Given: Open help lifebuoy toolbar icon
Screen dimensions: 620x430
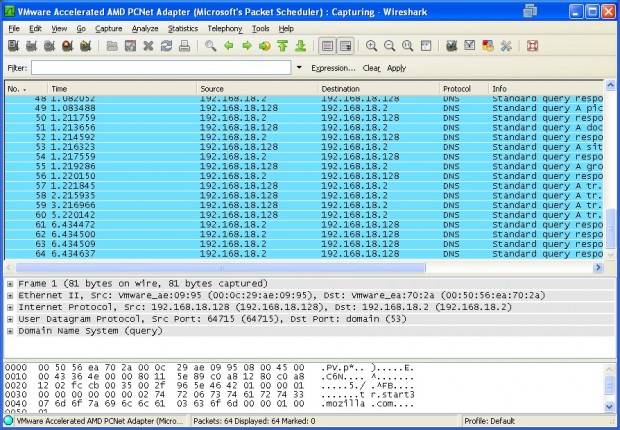Looking at the screenshot, I should point(533,46).
